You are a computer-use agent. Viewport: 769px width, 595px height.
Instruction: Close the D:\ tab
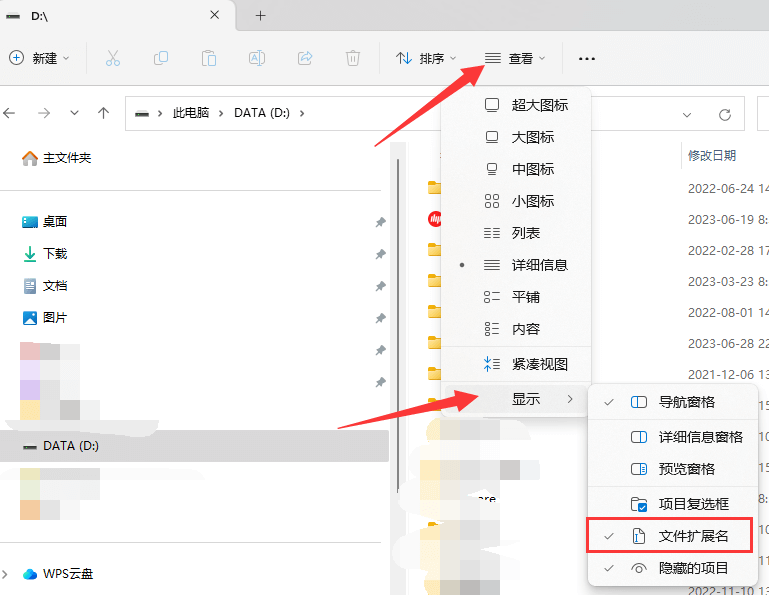[x=214, y=15]
